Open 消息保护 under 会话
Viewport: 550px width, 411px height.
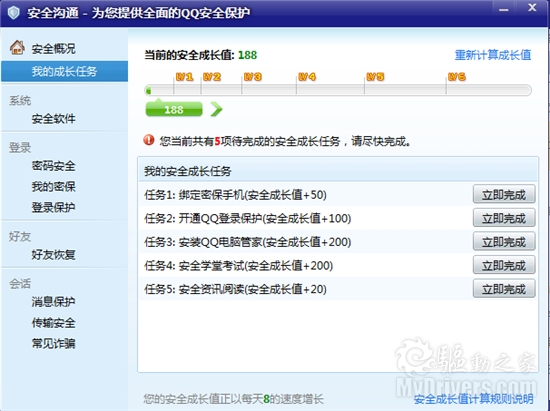click(x=53, y=302)
